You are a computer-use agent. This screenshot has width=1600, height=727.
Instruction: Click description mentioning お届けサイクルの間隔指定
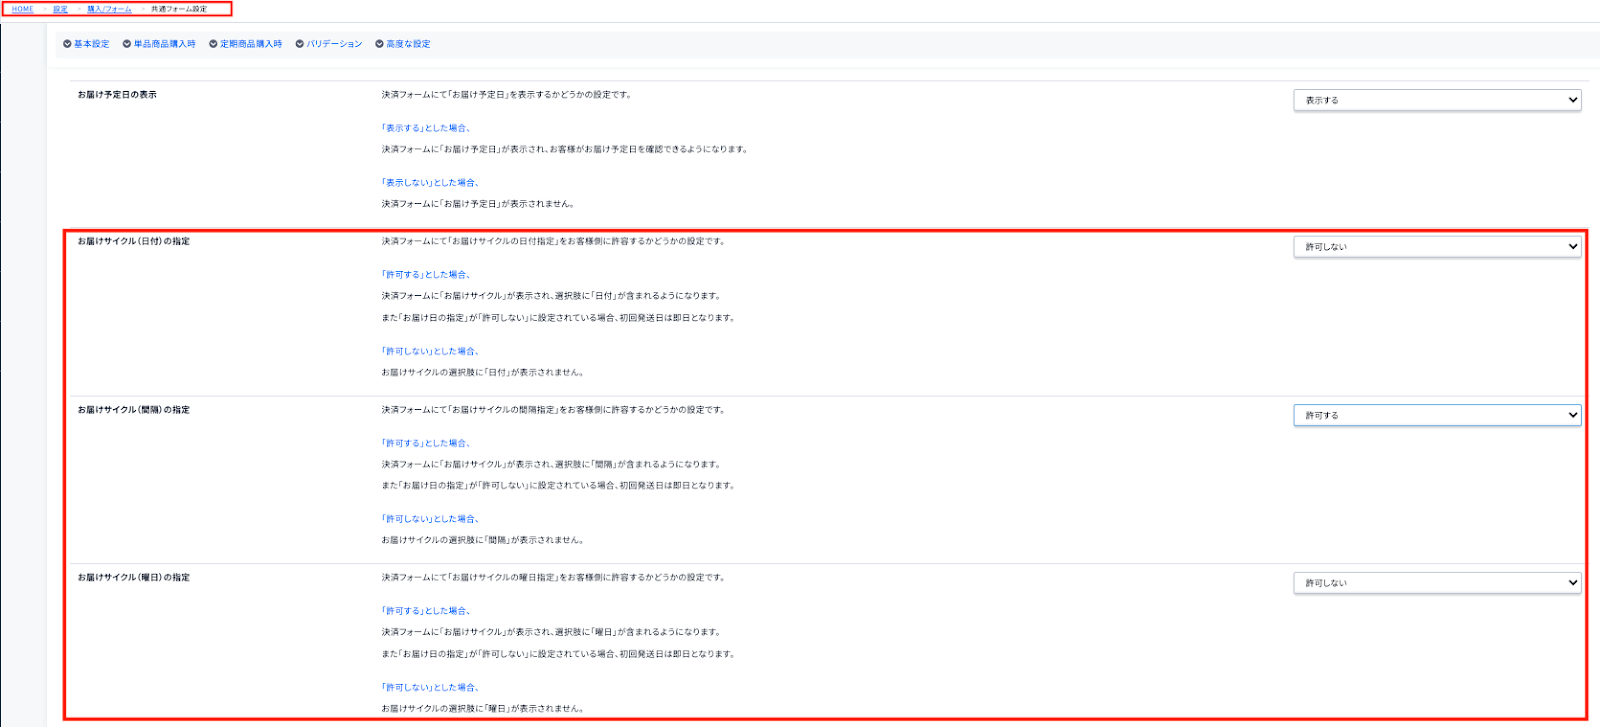pyautogui.click(x=553, y=410)
